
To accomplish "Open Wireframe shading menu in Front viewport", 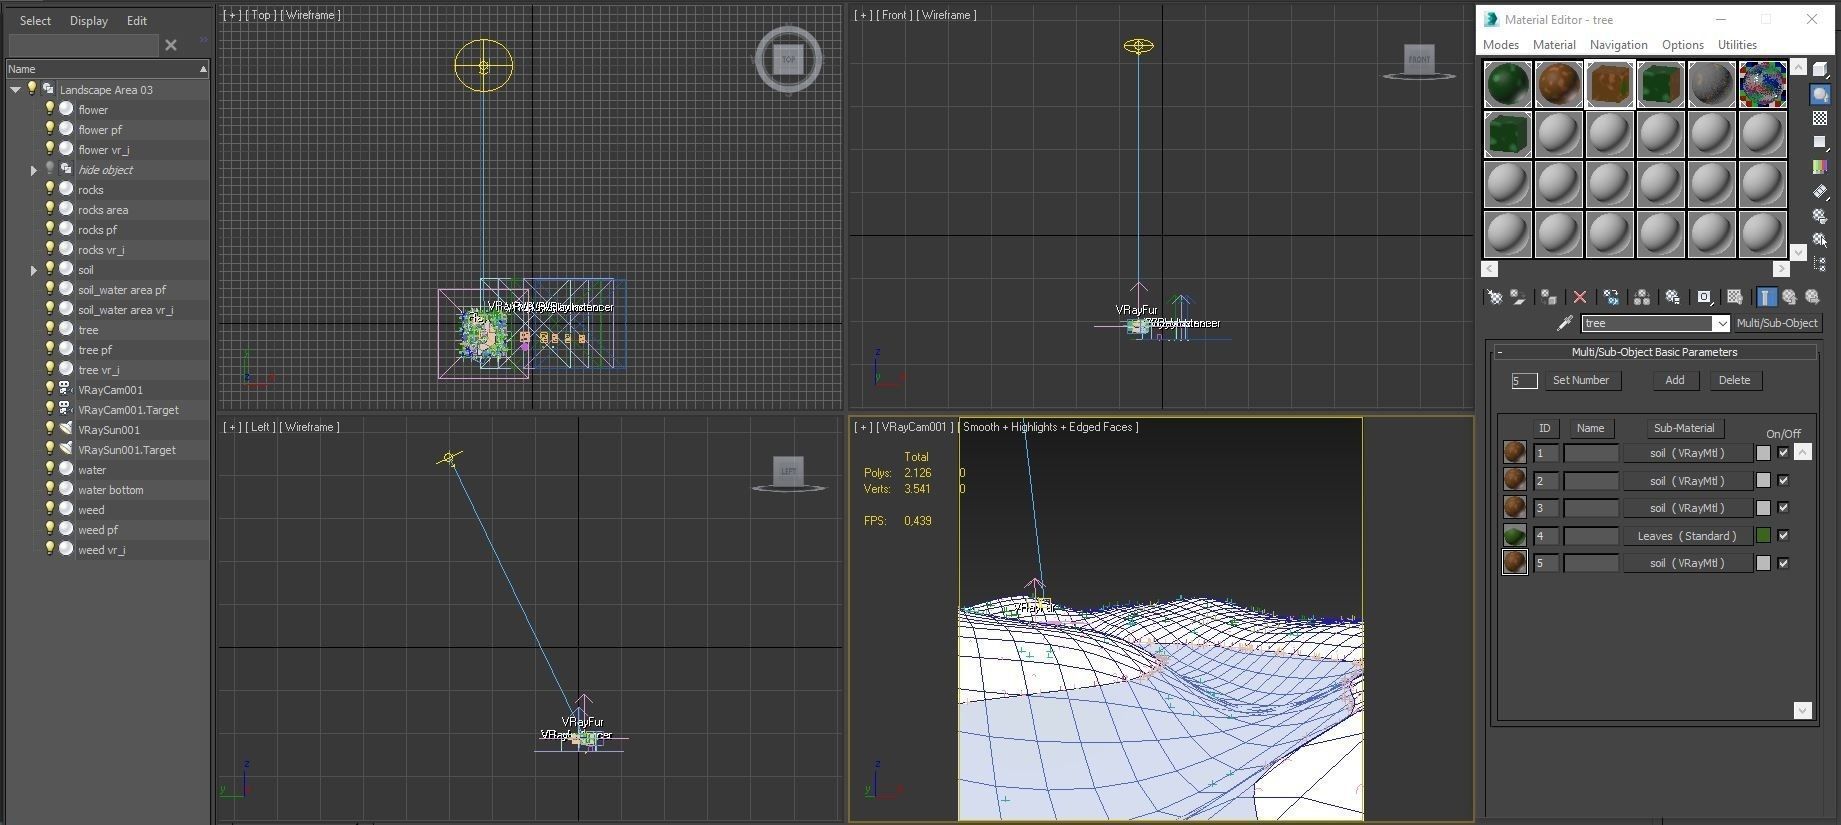I will [x=946, y=15].
